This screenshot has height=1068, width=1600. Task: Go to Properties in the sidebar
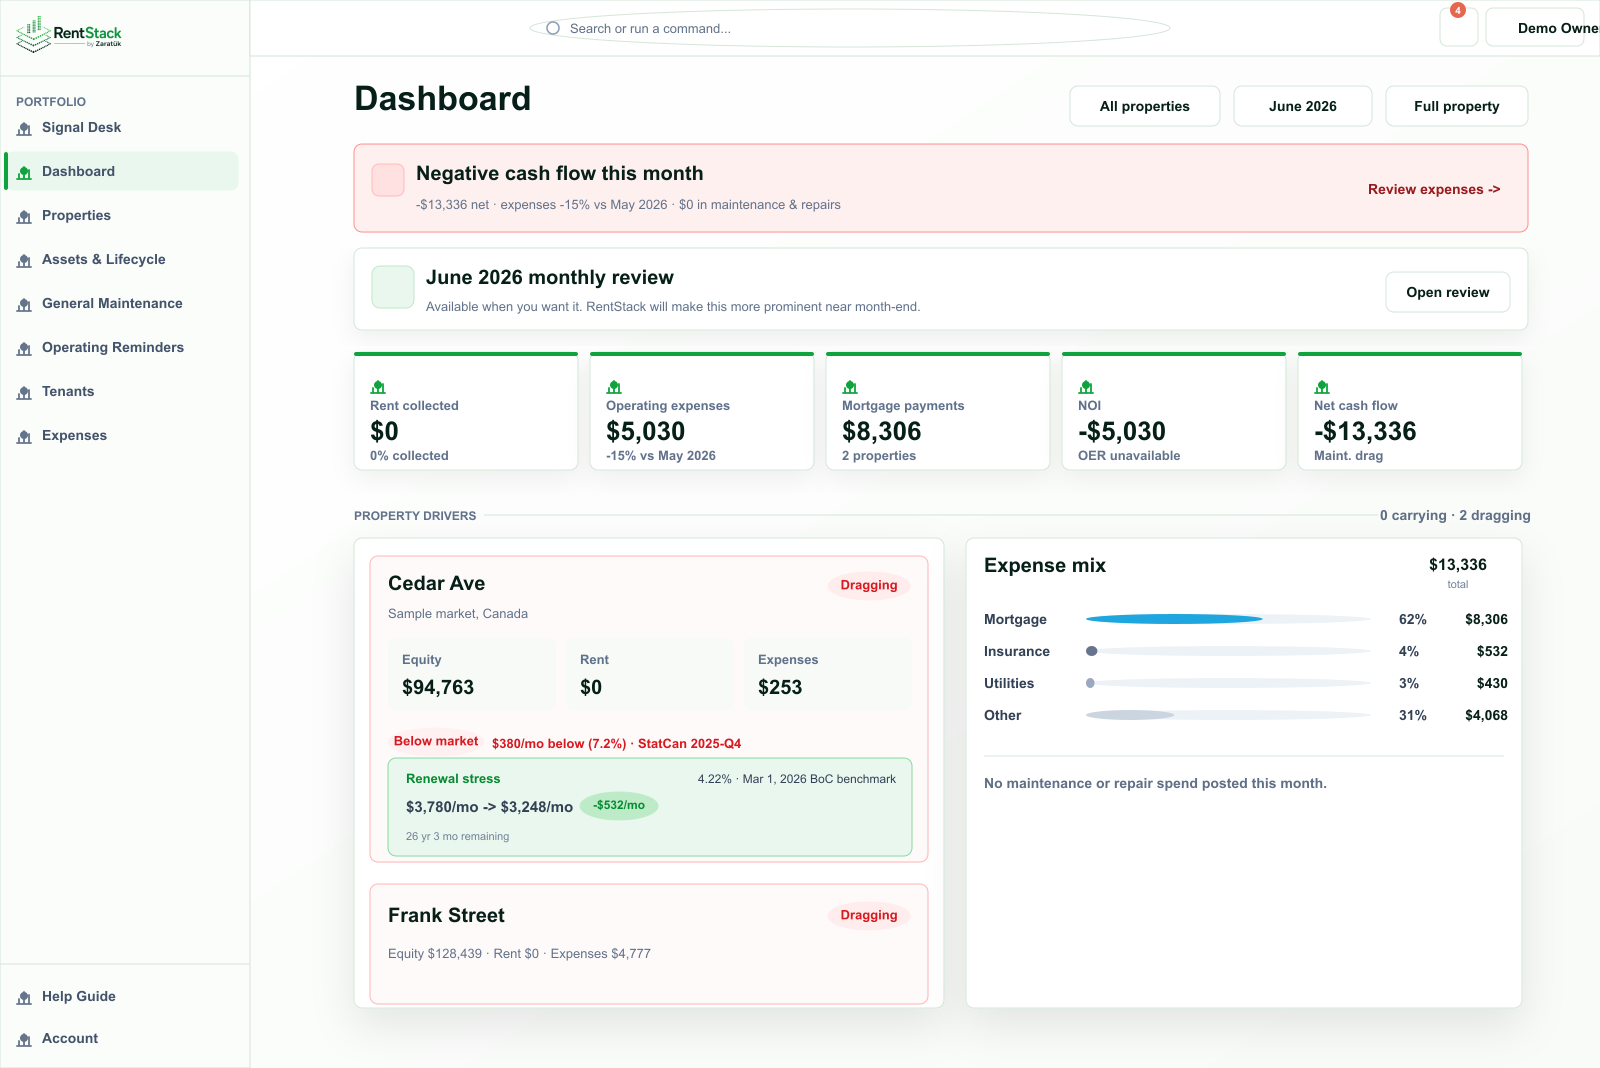[x=121, y=215]
